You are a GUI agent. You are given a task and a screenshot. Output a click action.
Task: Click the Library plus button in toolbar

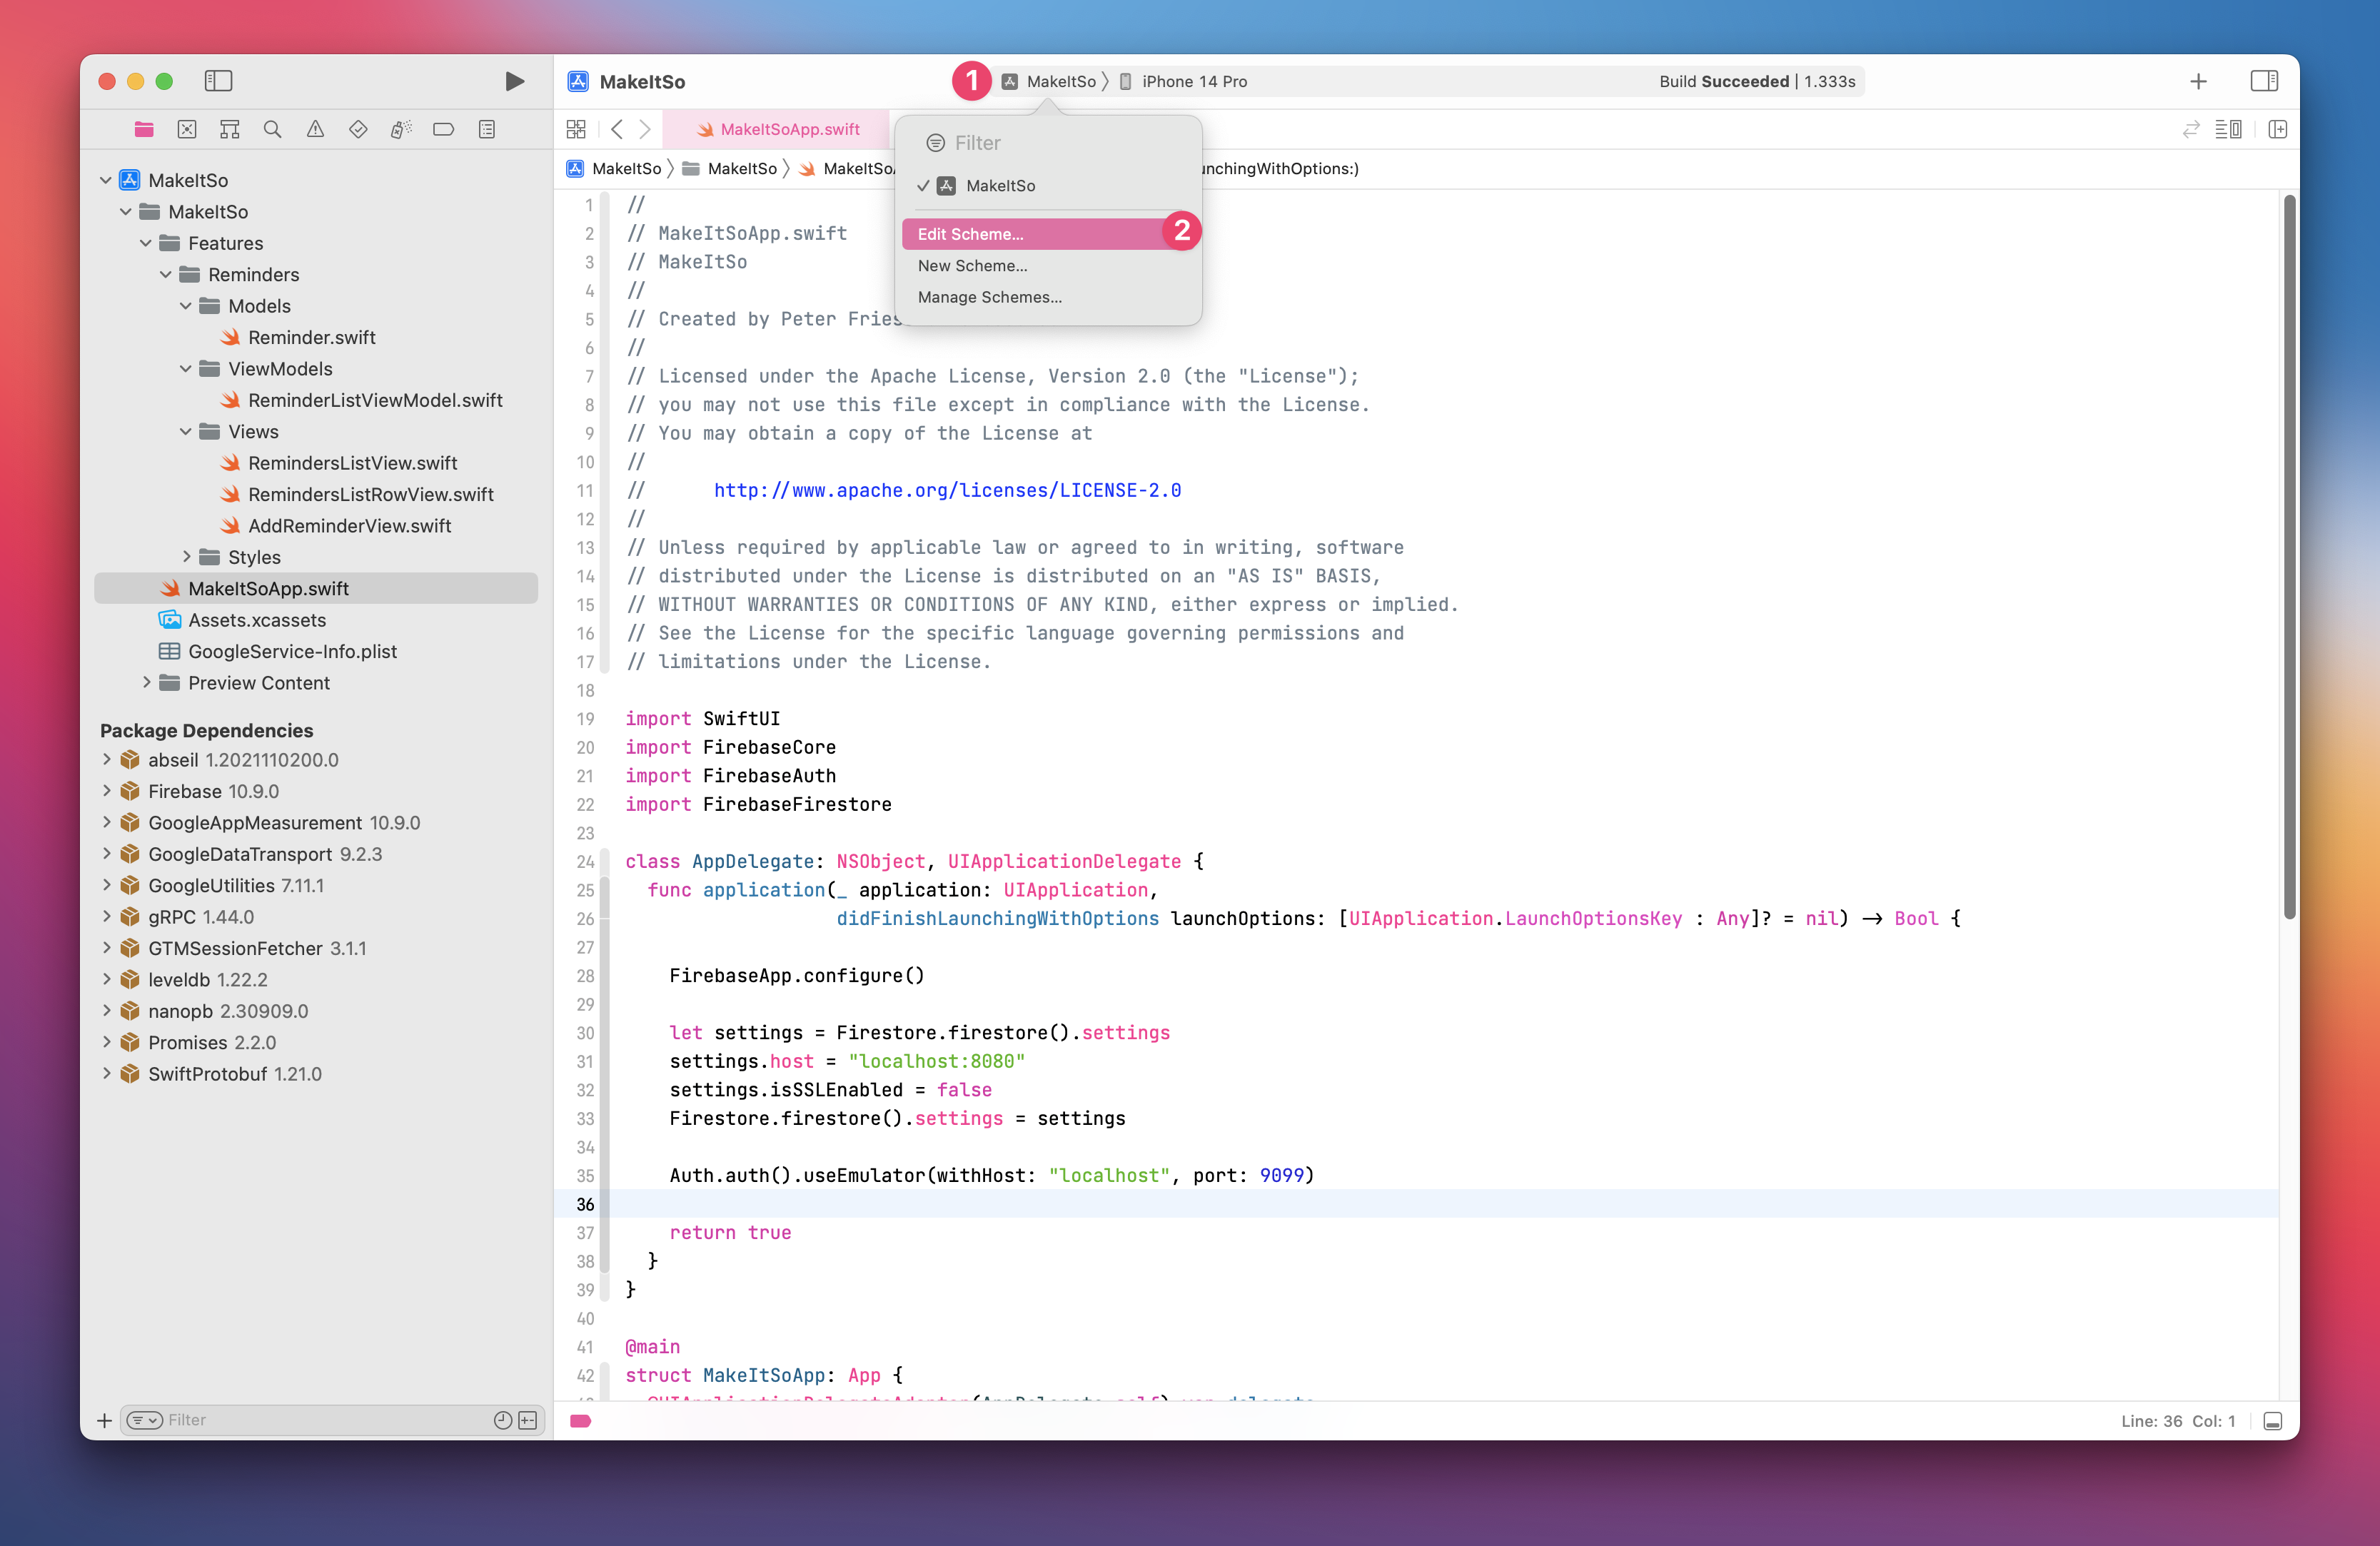point(2198,81)
